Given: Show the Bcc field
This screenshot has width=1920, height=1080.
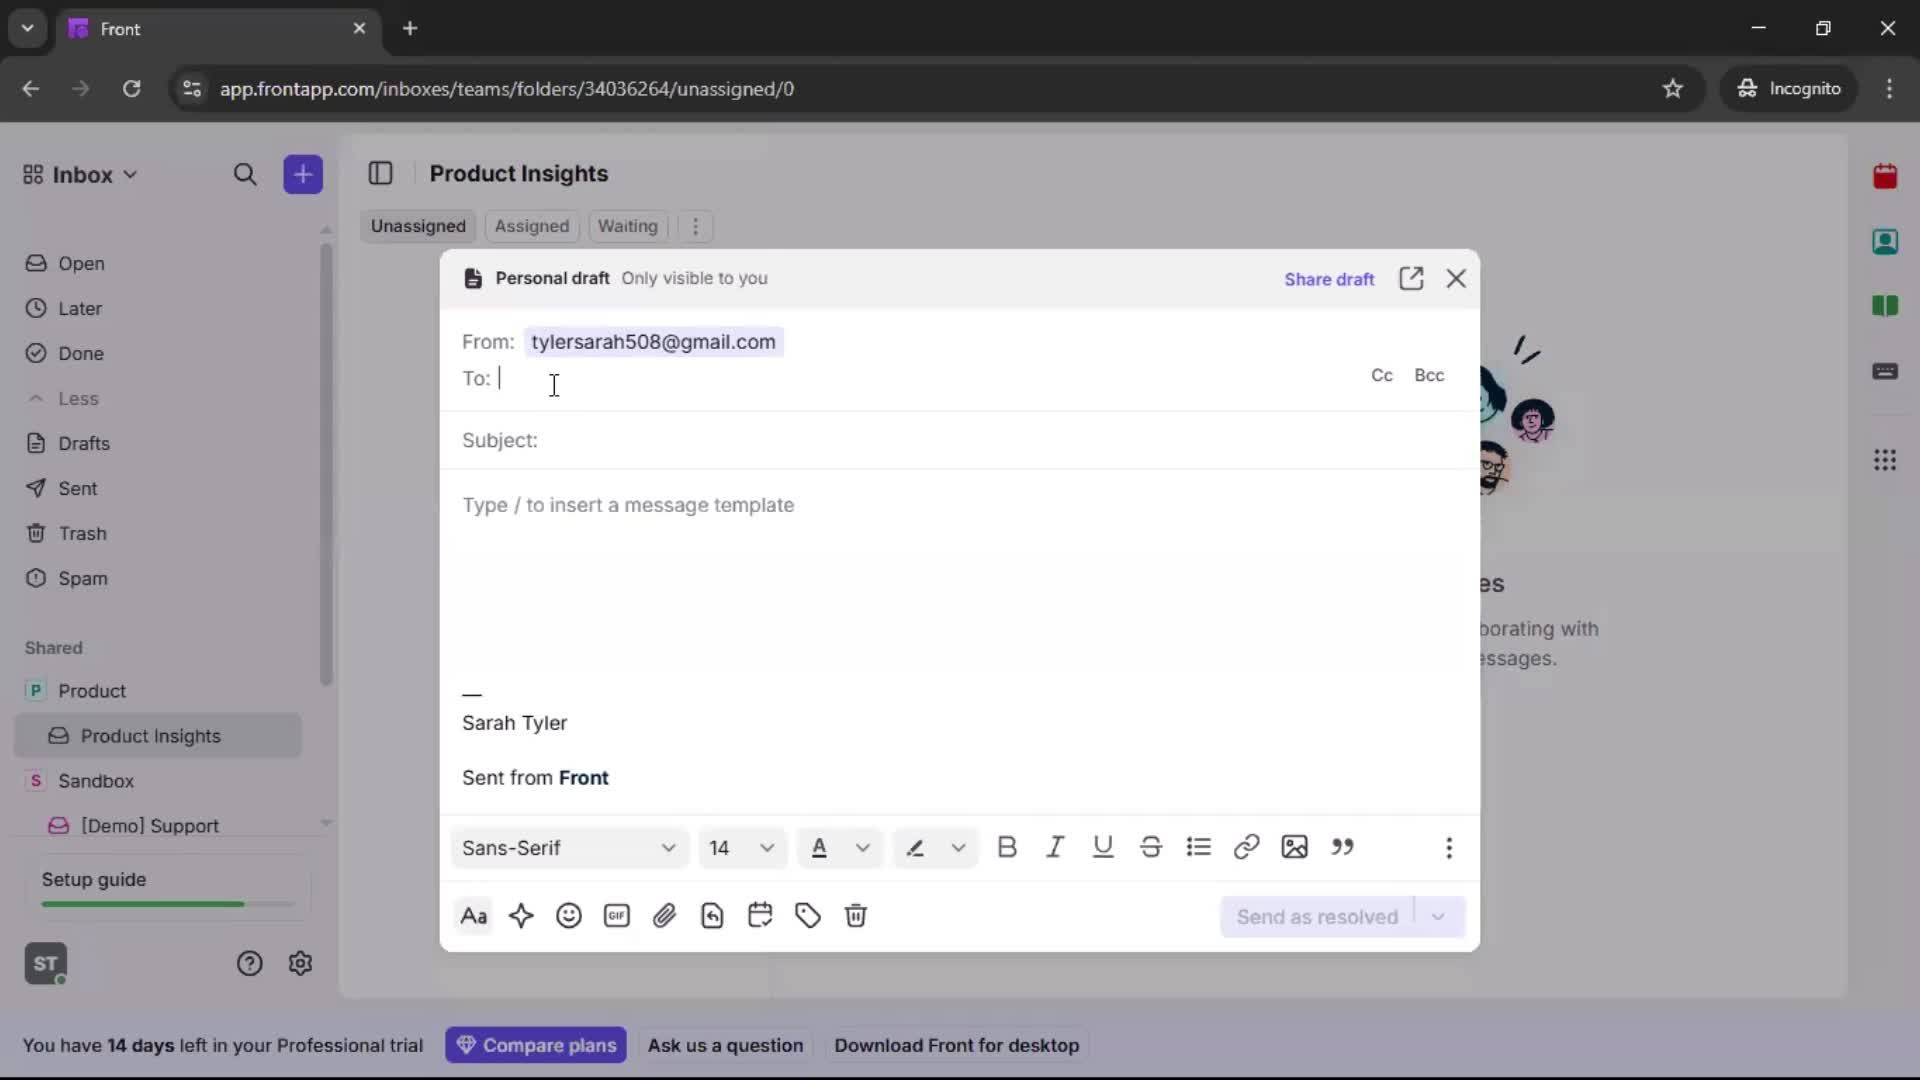Looking at the screenshot, I should pyautogui.click(x=1430, y=375).
